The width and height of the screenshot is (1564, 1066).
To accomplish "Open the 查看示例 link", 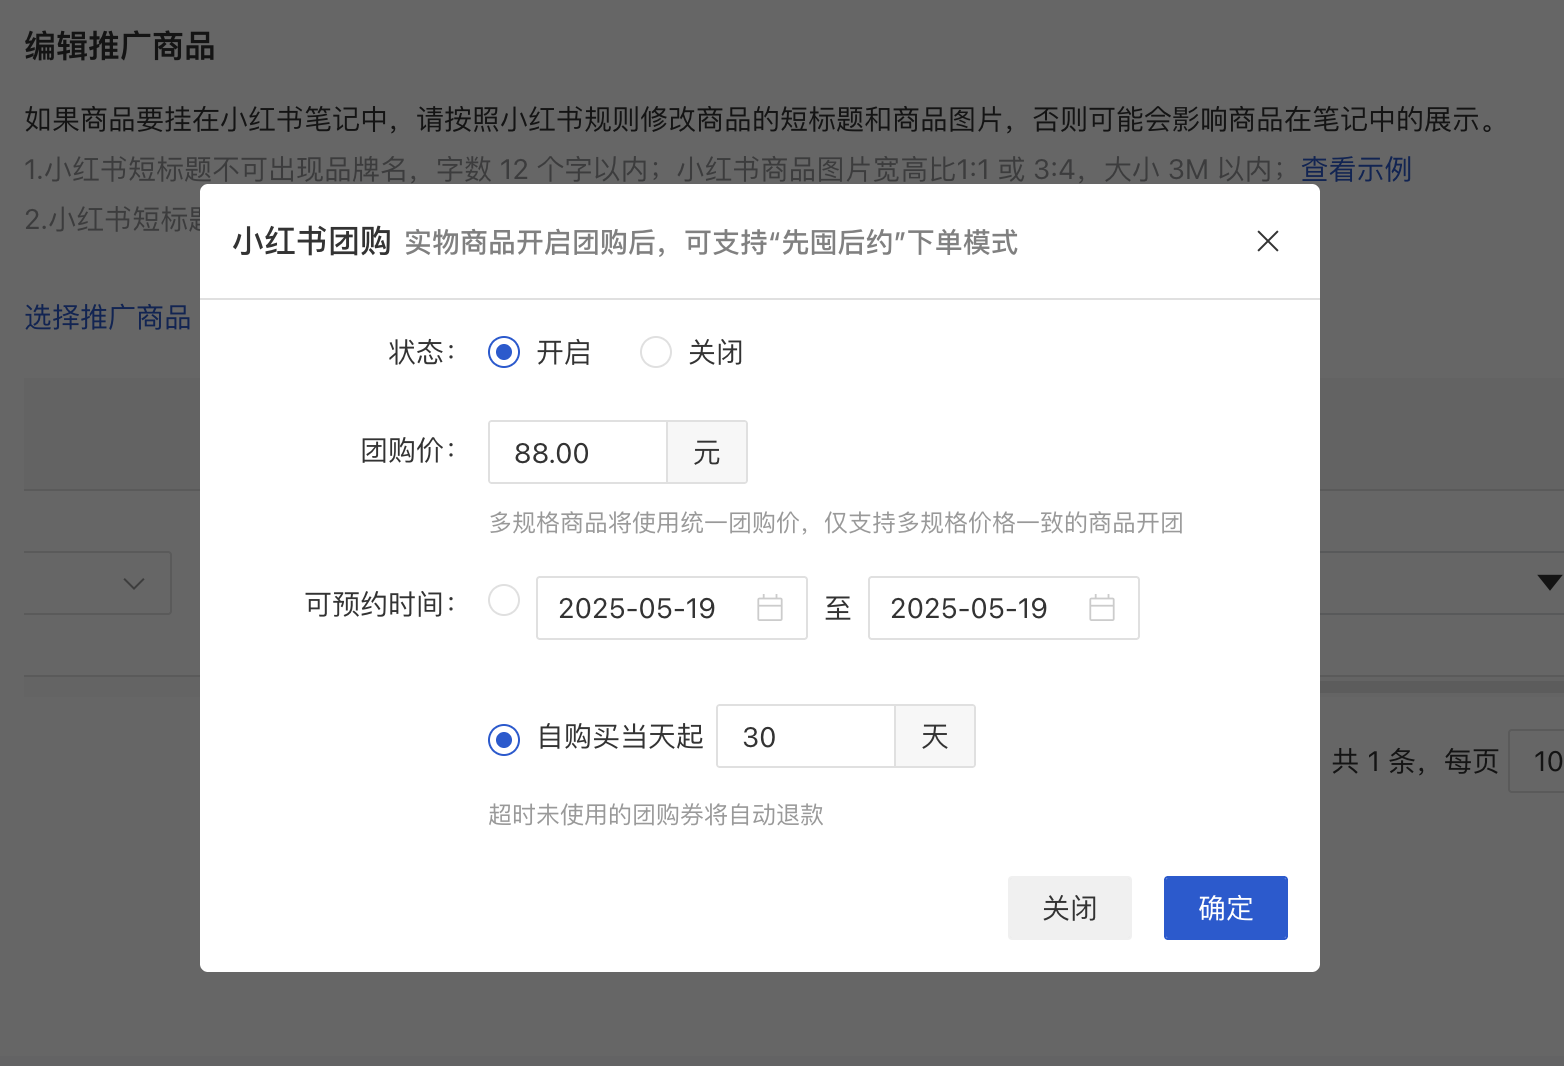I will point(1355,169).
